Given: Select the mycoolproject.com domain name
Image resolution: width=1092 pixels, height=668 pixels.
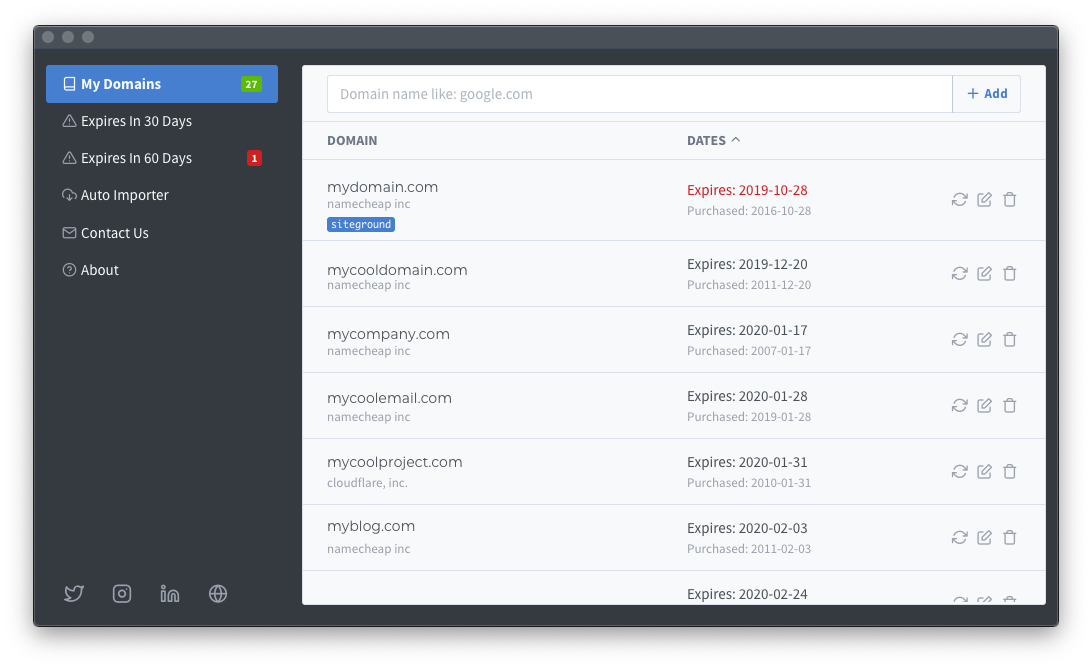Looking at the screenshot, I should 395,463.
